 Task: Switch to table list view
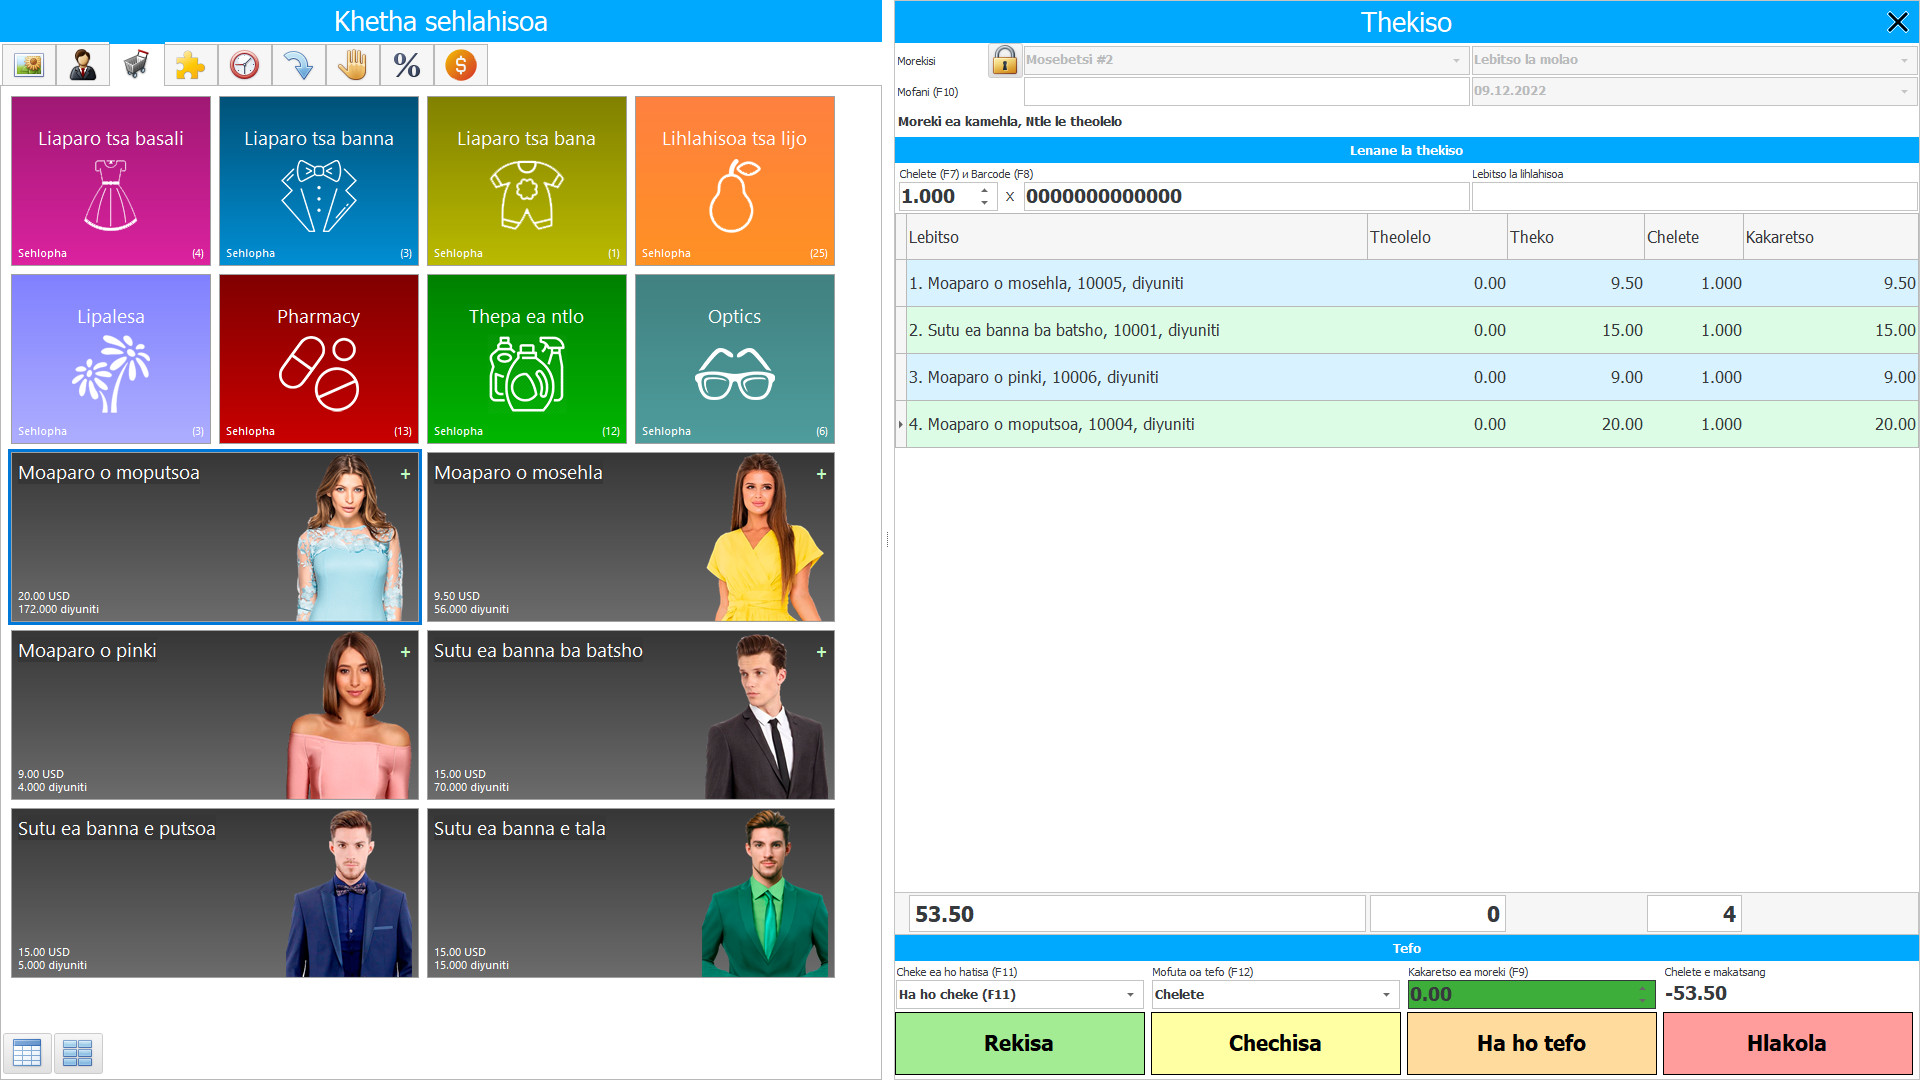tap(27, 1052)
